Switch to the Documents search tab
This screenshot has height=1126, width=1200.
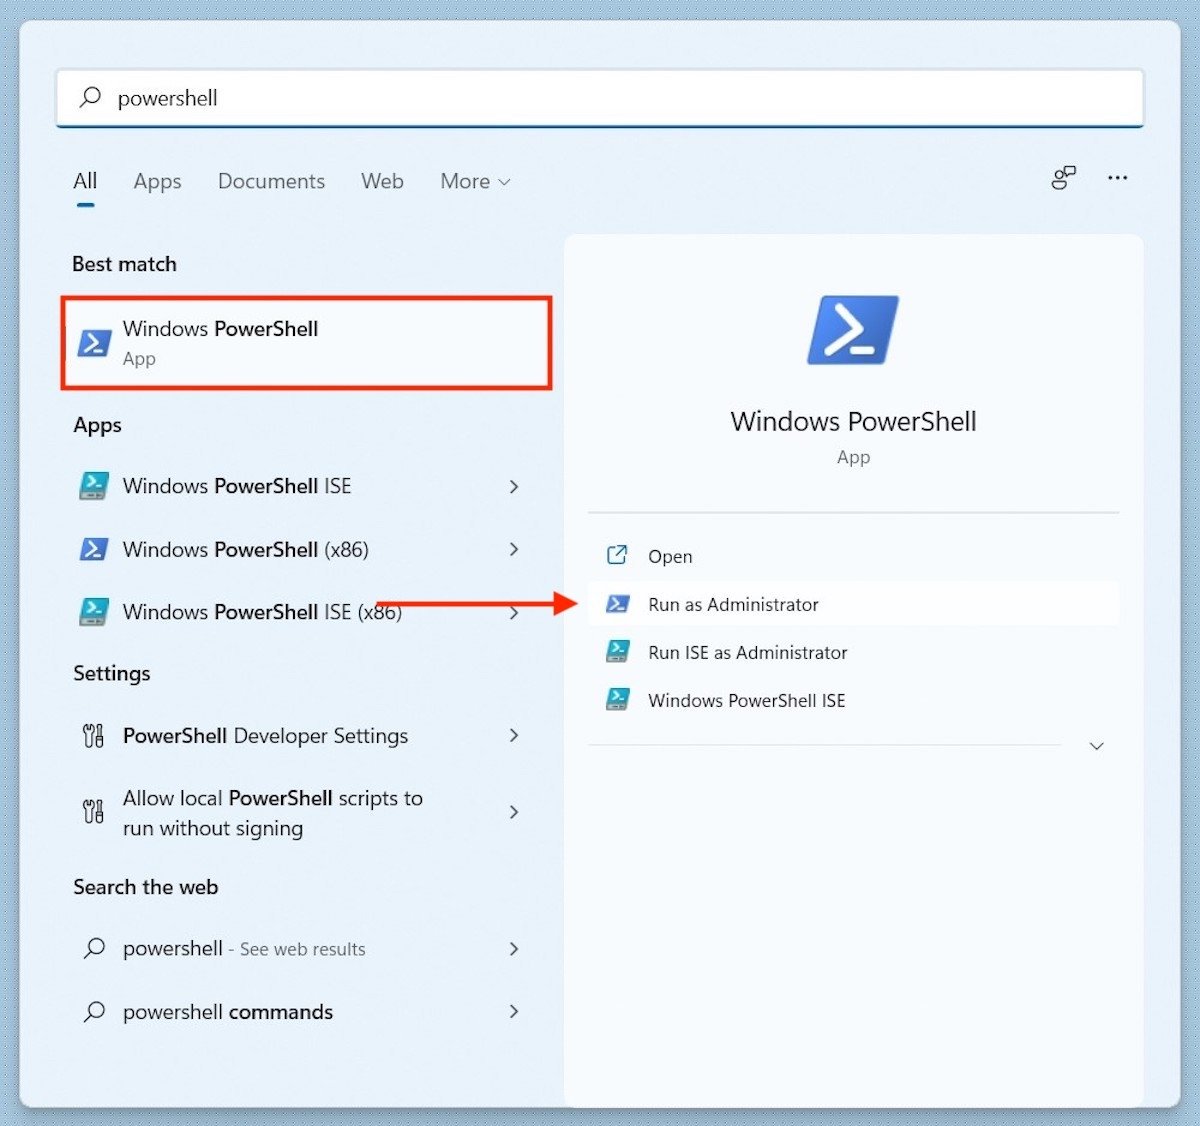(x=271, y=181)
